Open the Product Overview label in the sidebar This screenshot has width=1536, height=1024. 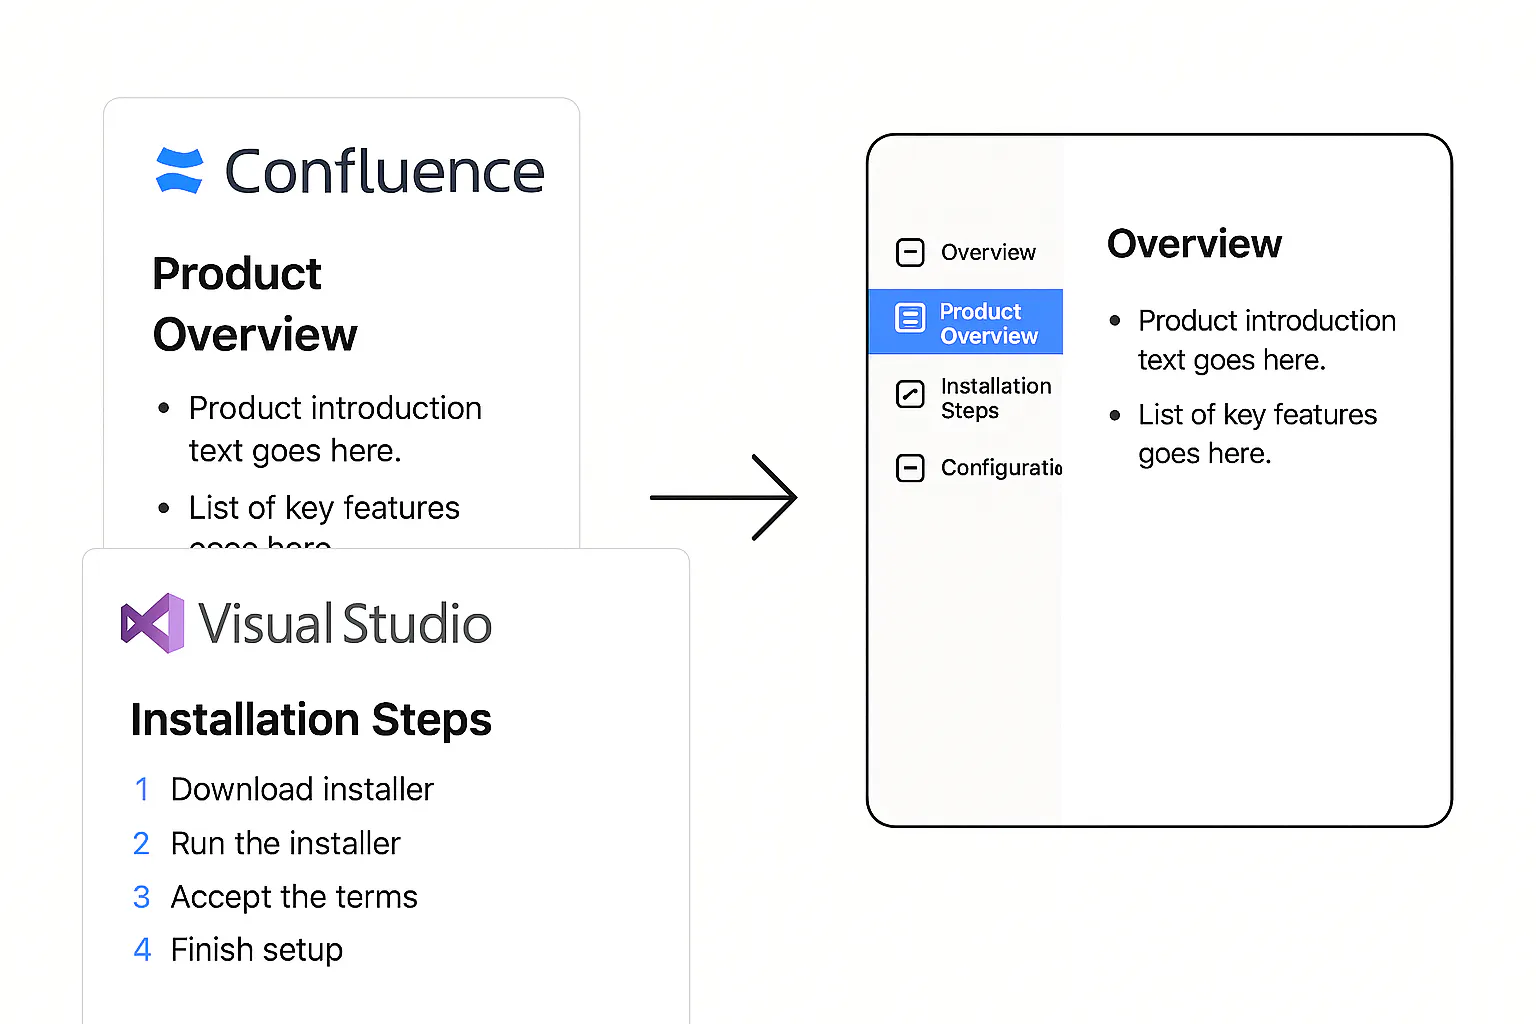pos(989,324)
